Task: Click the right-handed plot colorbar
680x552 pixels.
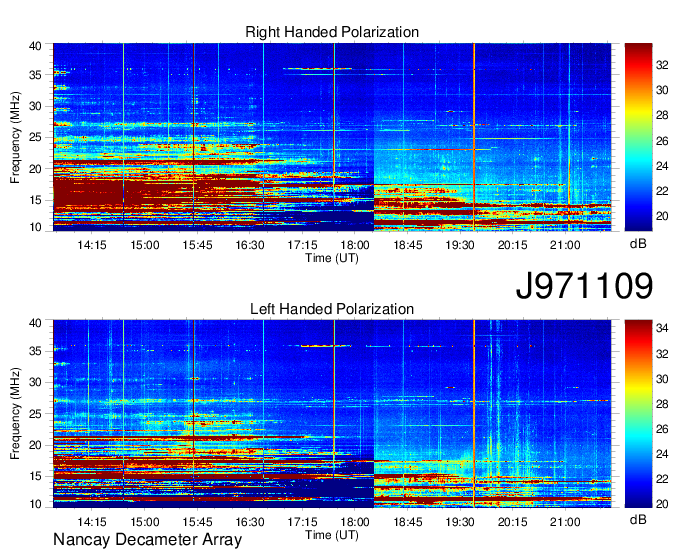Action: [638, 137]
